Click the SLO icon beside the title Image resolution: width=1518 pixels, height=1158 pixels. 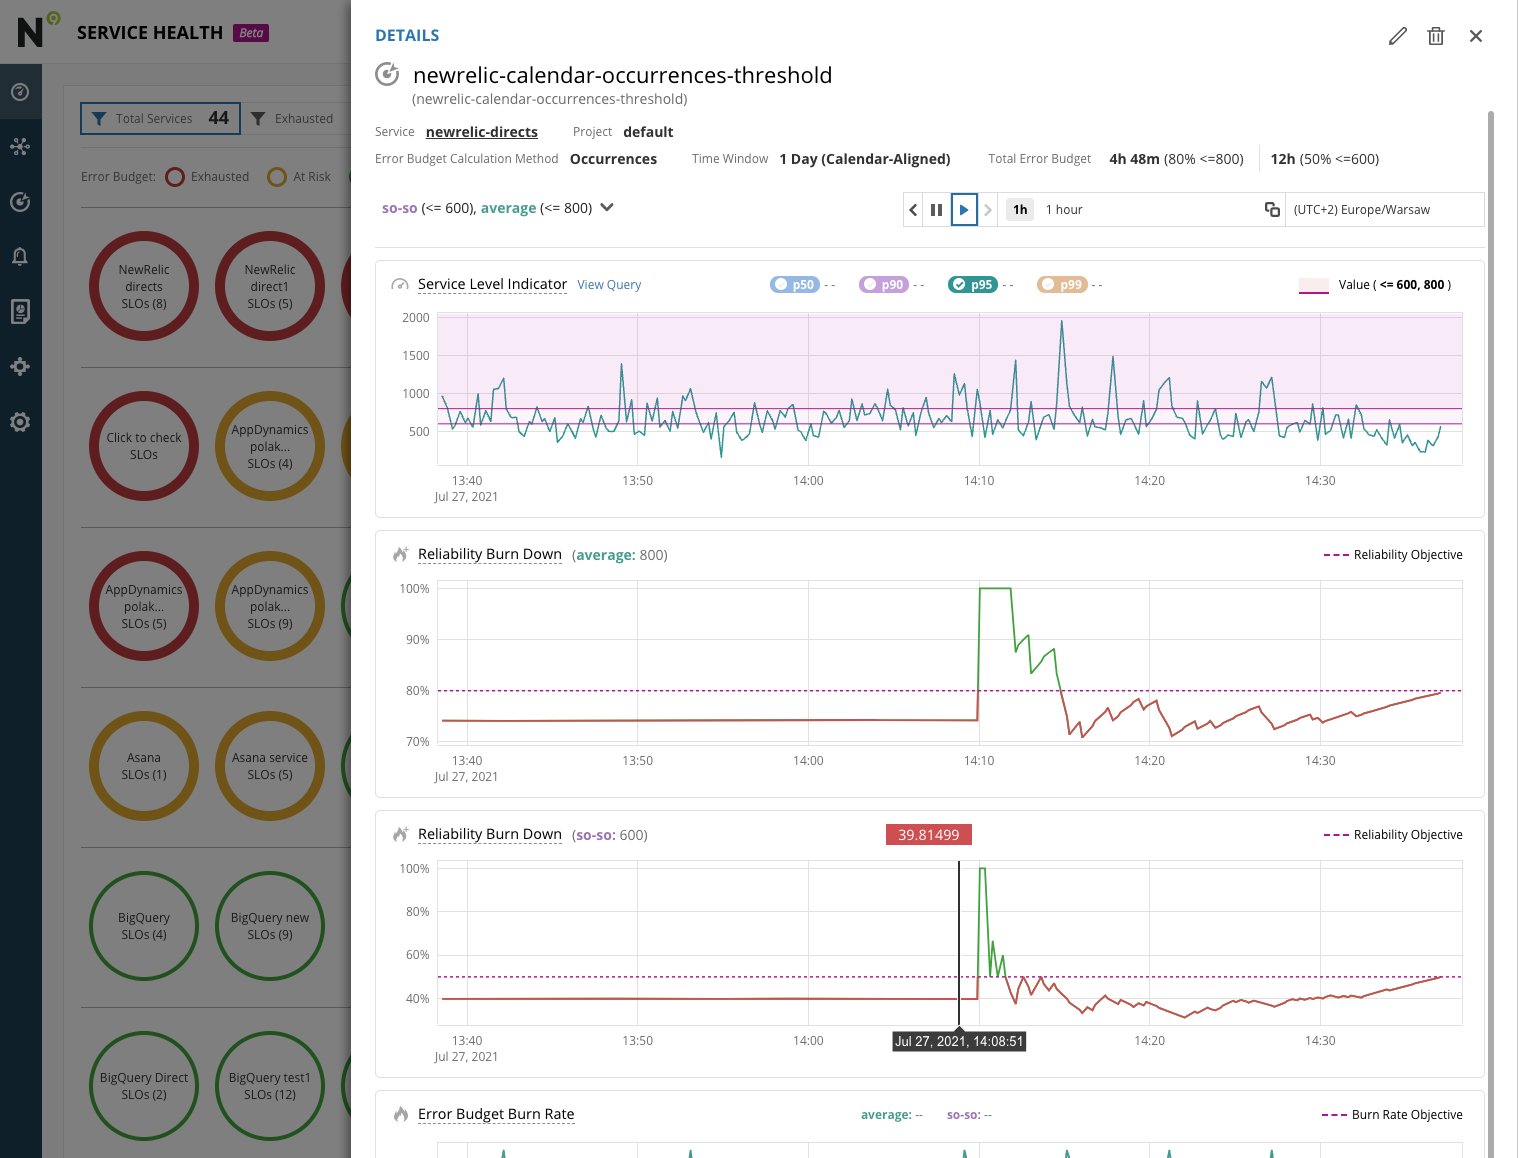[387, 74]
